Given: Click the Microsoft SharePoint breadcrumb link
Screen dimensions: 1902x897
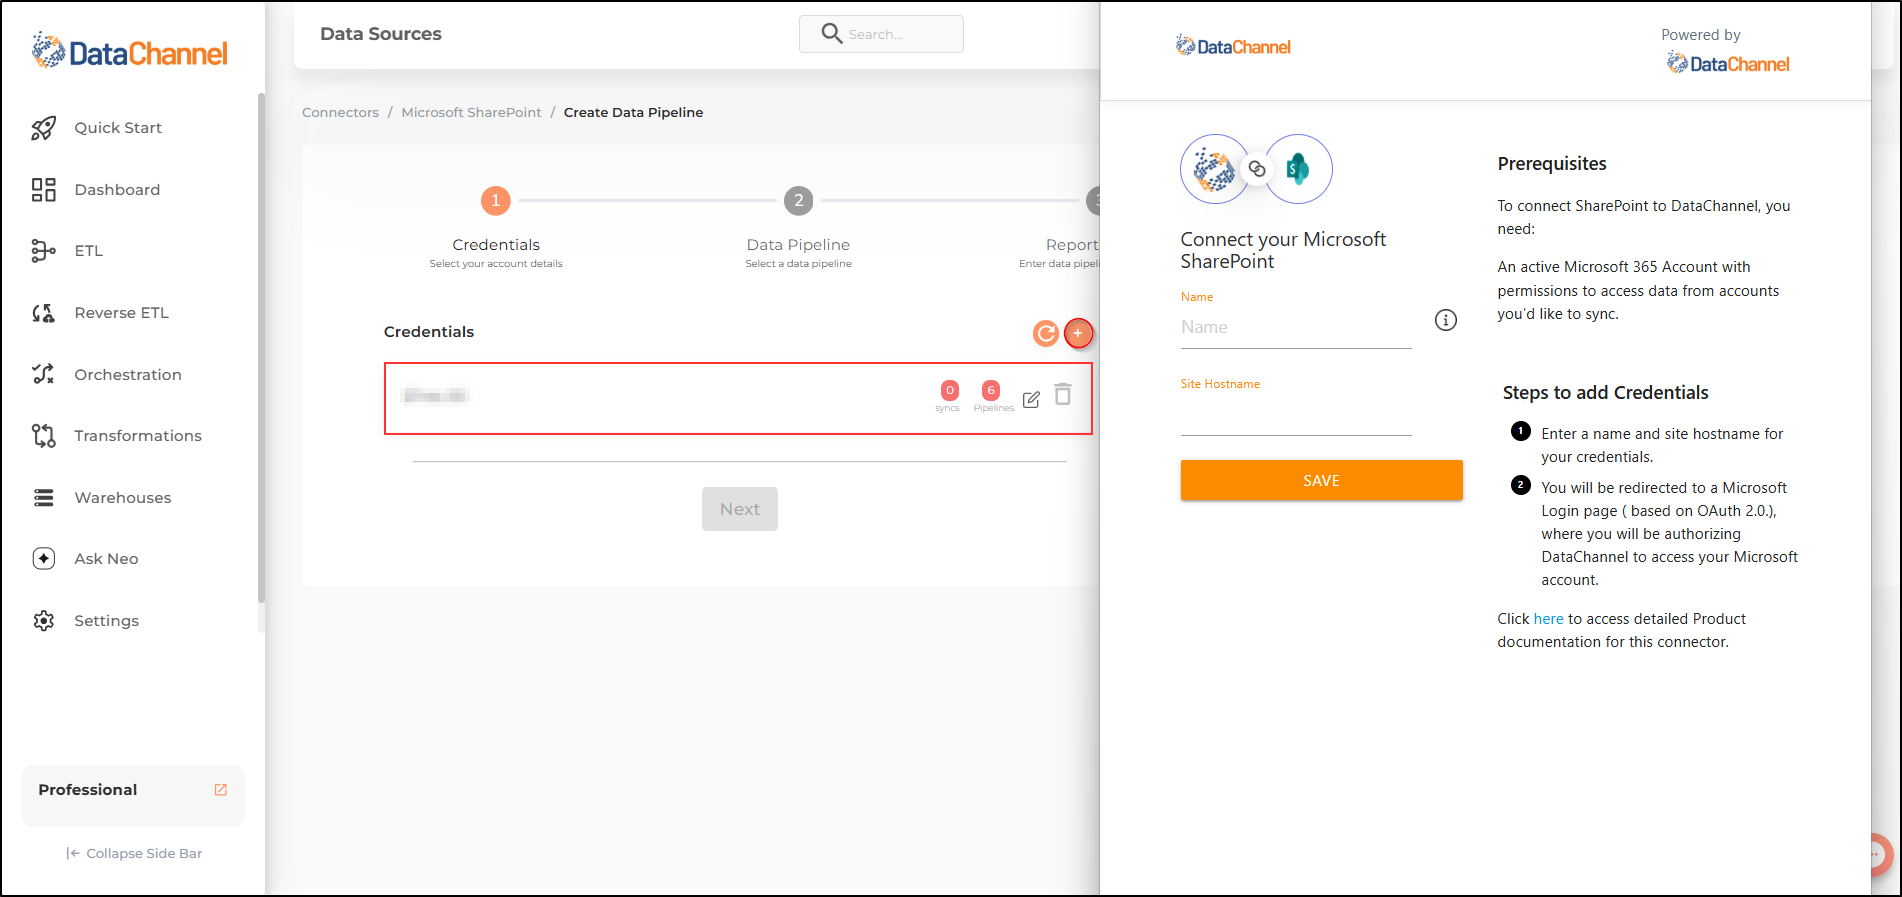Looking at the screenshot, I should click(471, 112).
